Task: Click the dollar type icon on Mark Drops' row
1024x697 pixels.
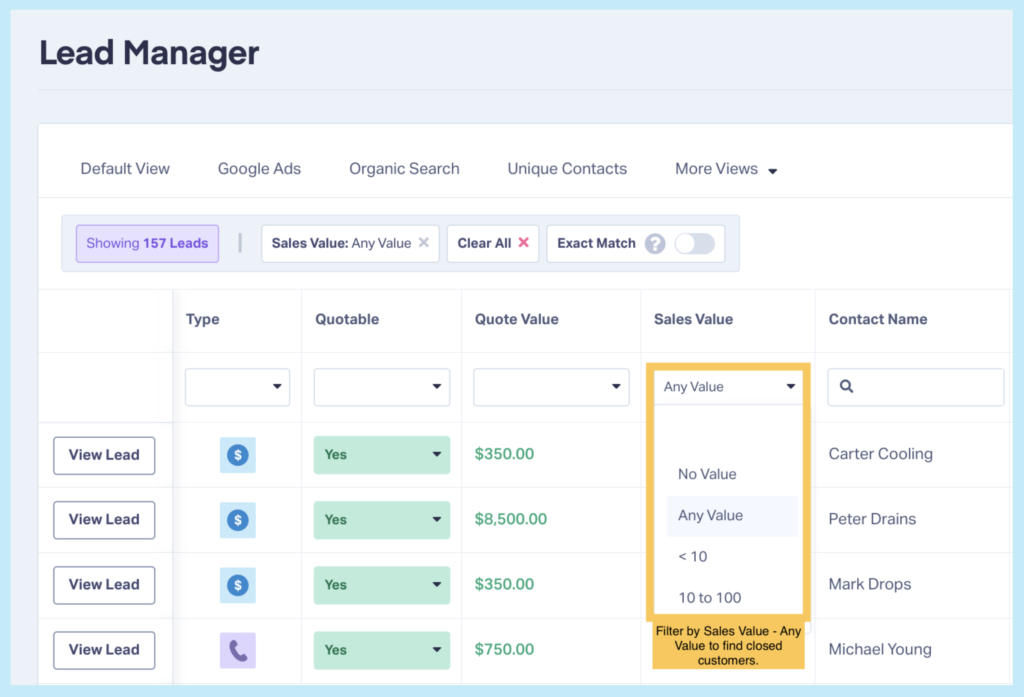Action: [x=237, y=584]
